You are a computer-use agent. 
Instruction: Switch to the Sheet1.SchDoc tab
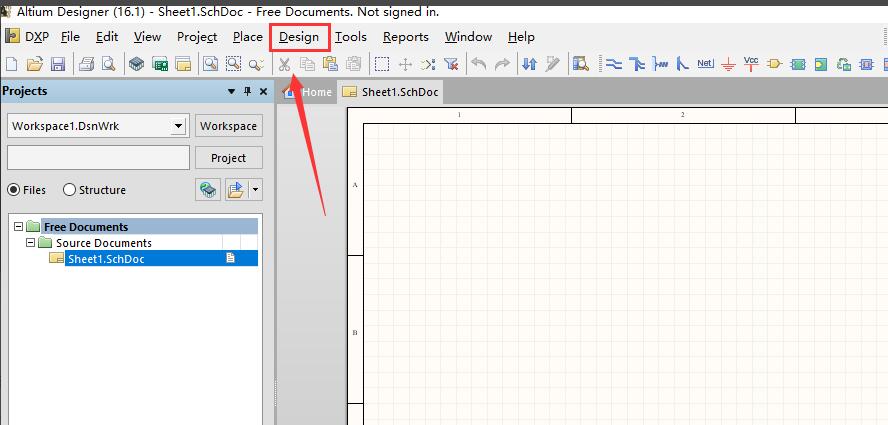click(x=391, y=92)
